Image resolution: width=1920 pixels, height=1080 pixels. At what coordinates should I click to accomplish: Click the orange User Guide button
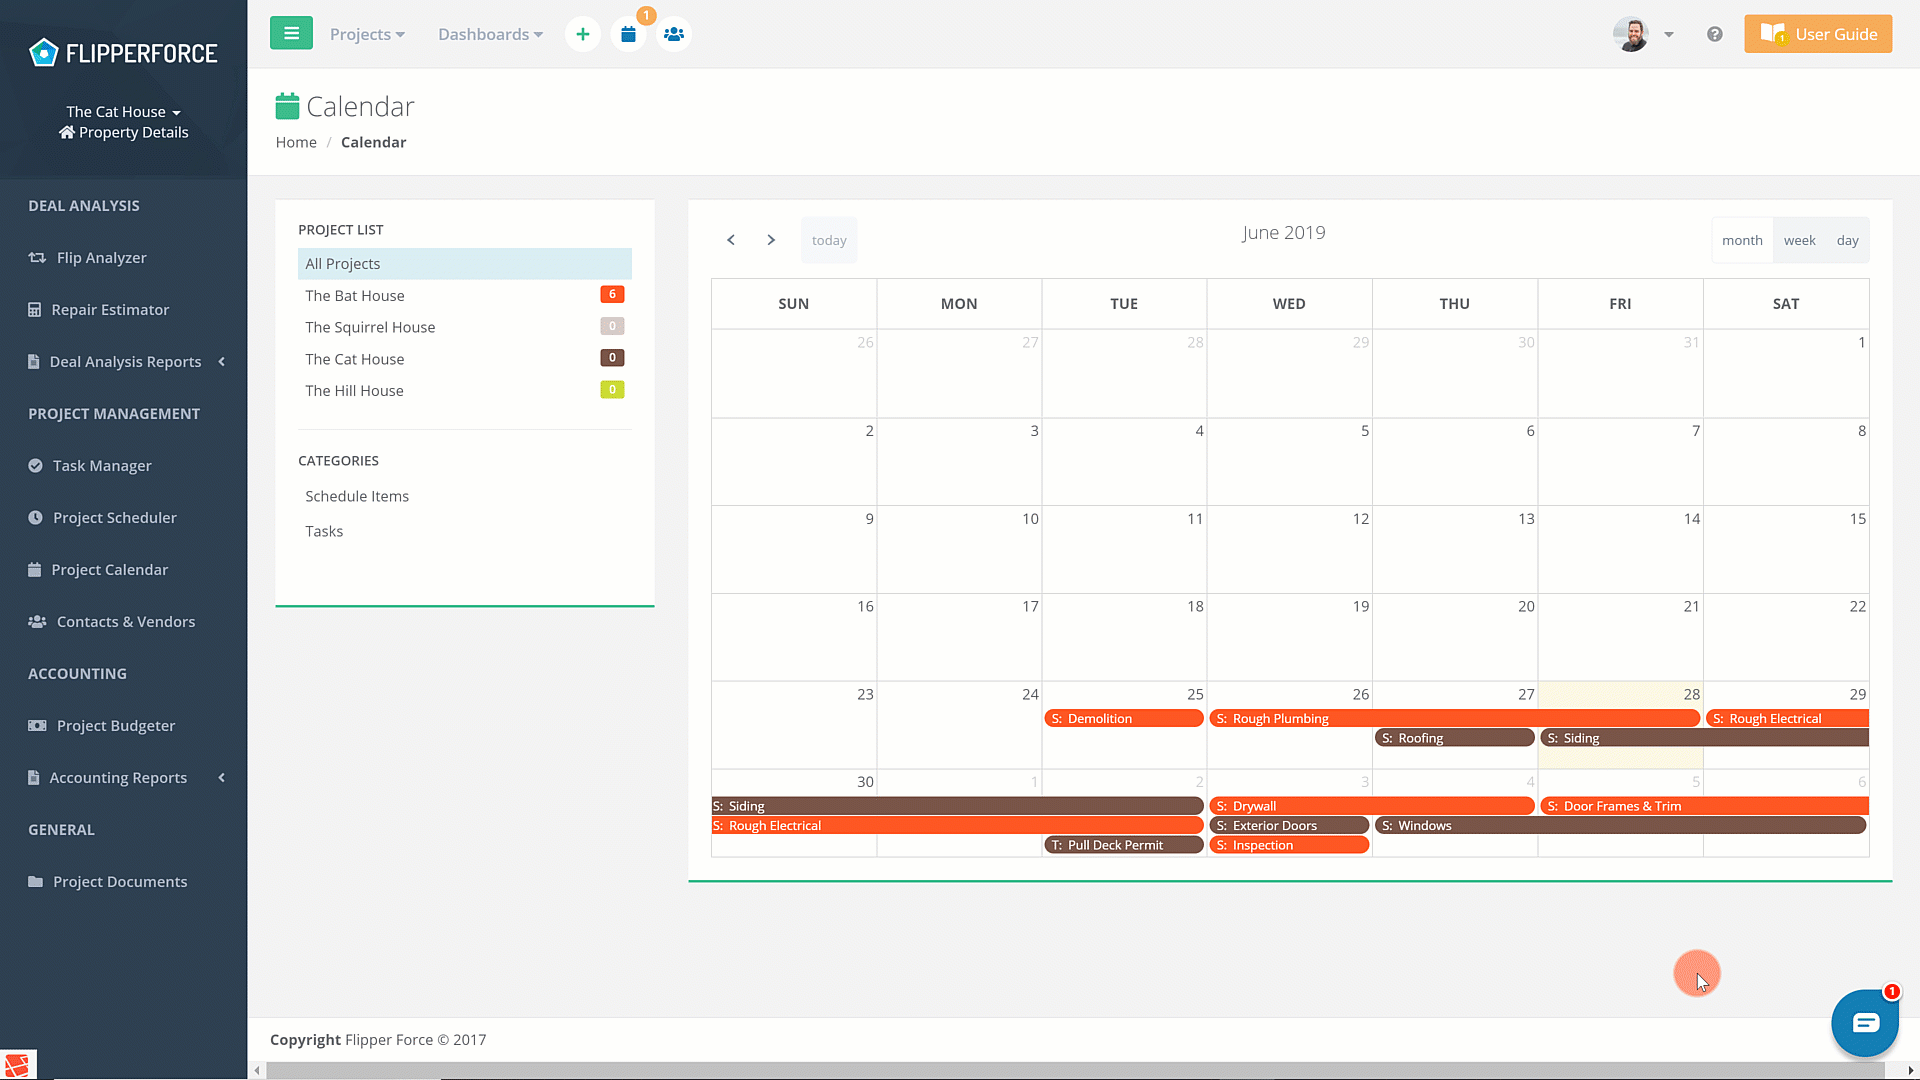tap(1817, 33)
